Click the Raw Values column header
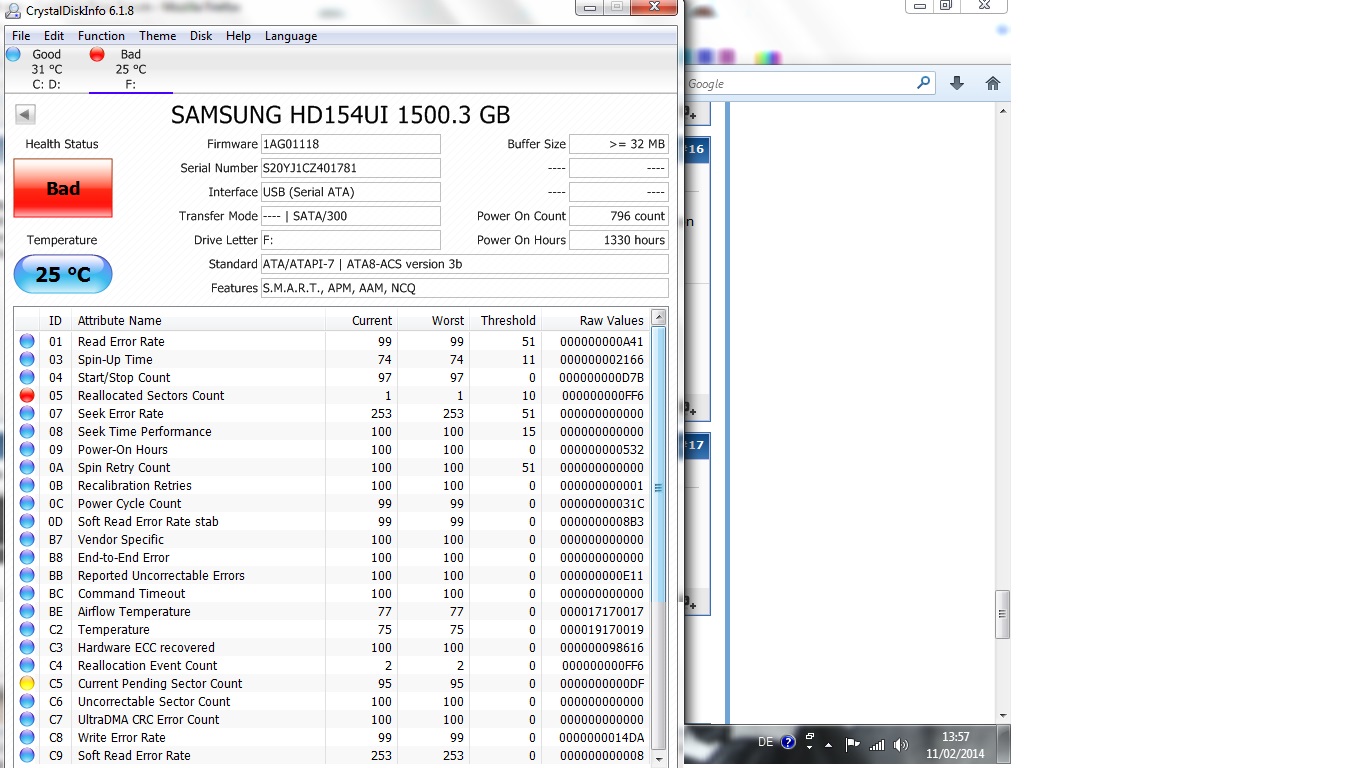 (596, 321)
